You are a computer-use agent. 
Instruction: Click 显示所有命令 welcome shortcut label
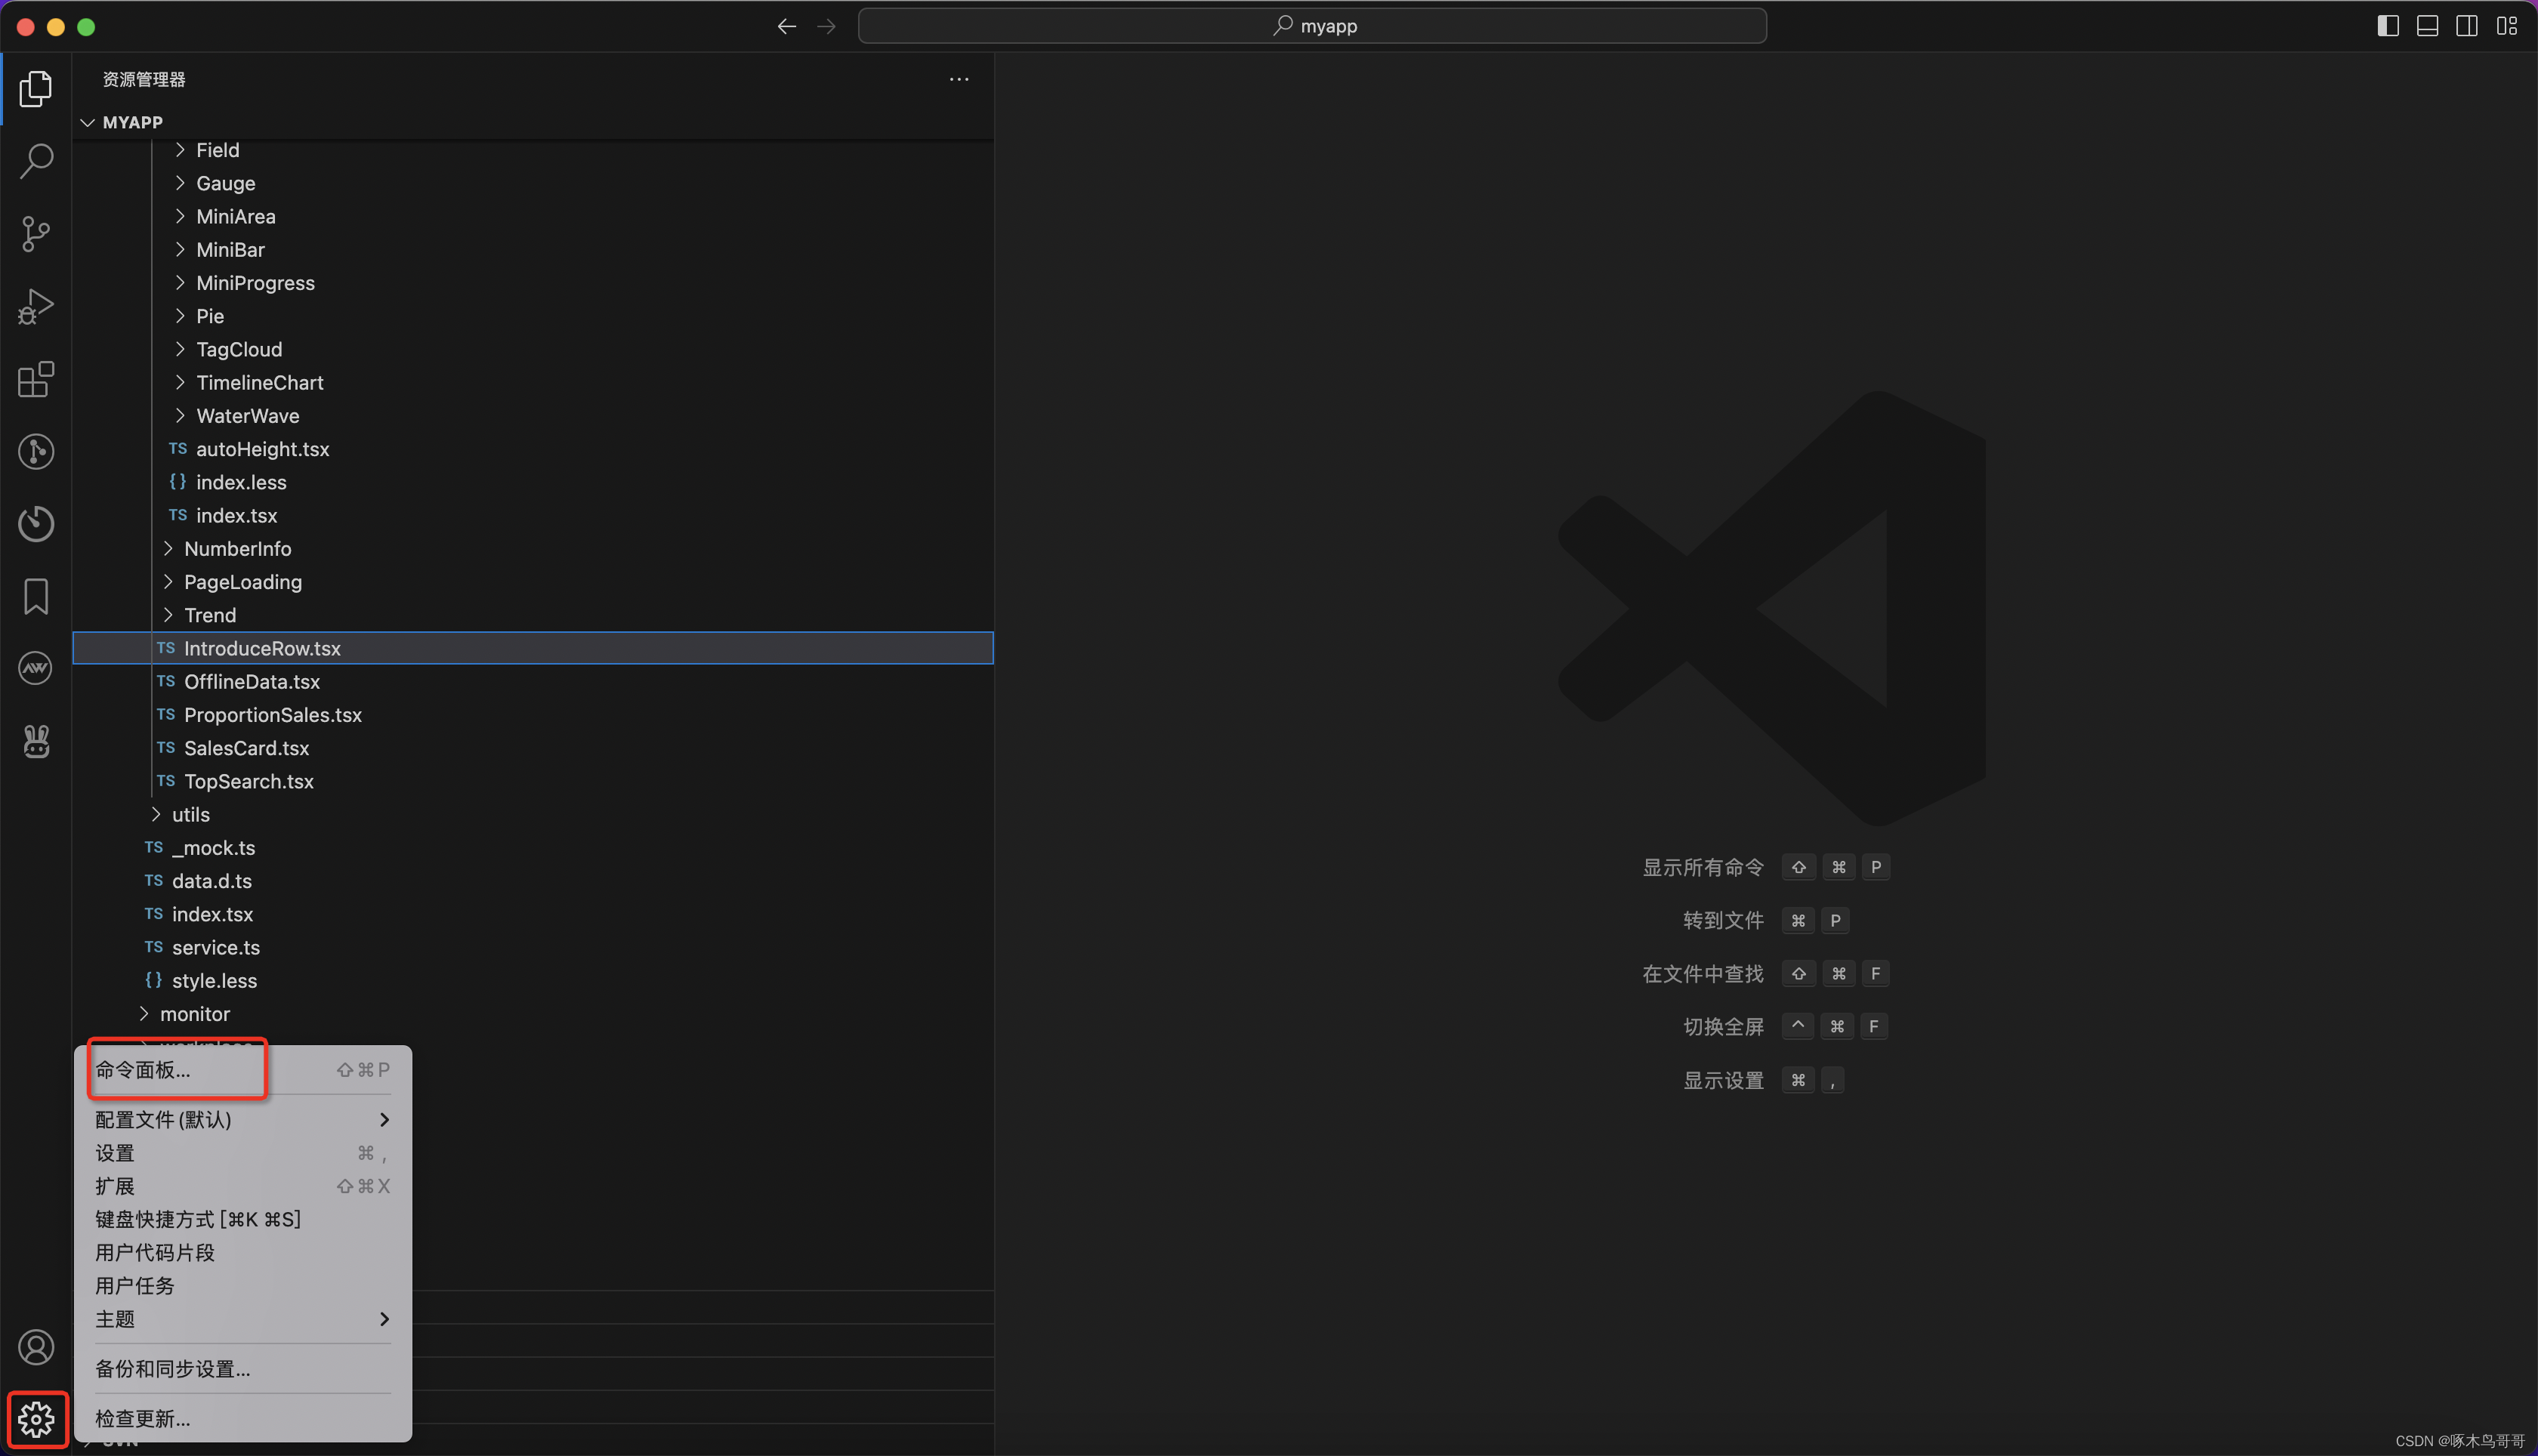pos(1703,867)
